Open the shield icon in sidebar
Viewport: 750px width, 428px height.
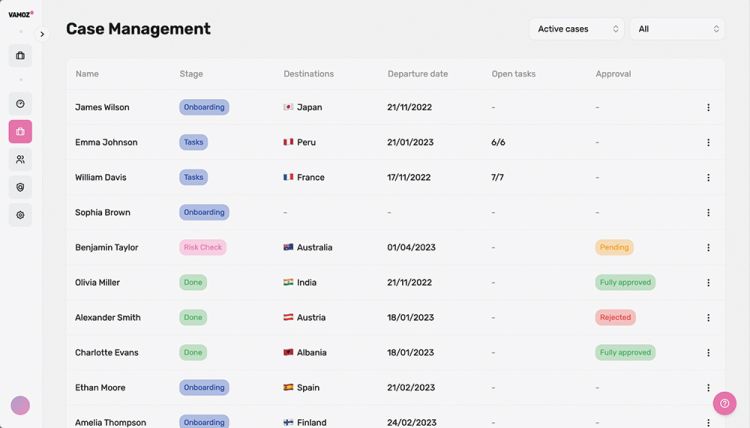[20, 187]
